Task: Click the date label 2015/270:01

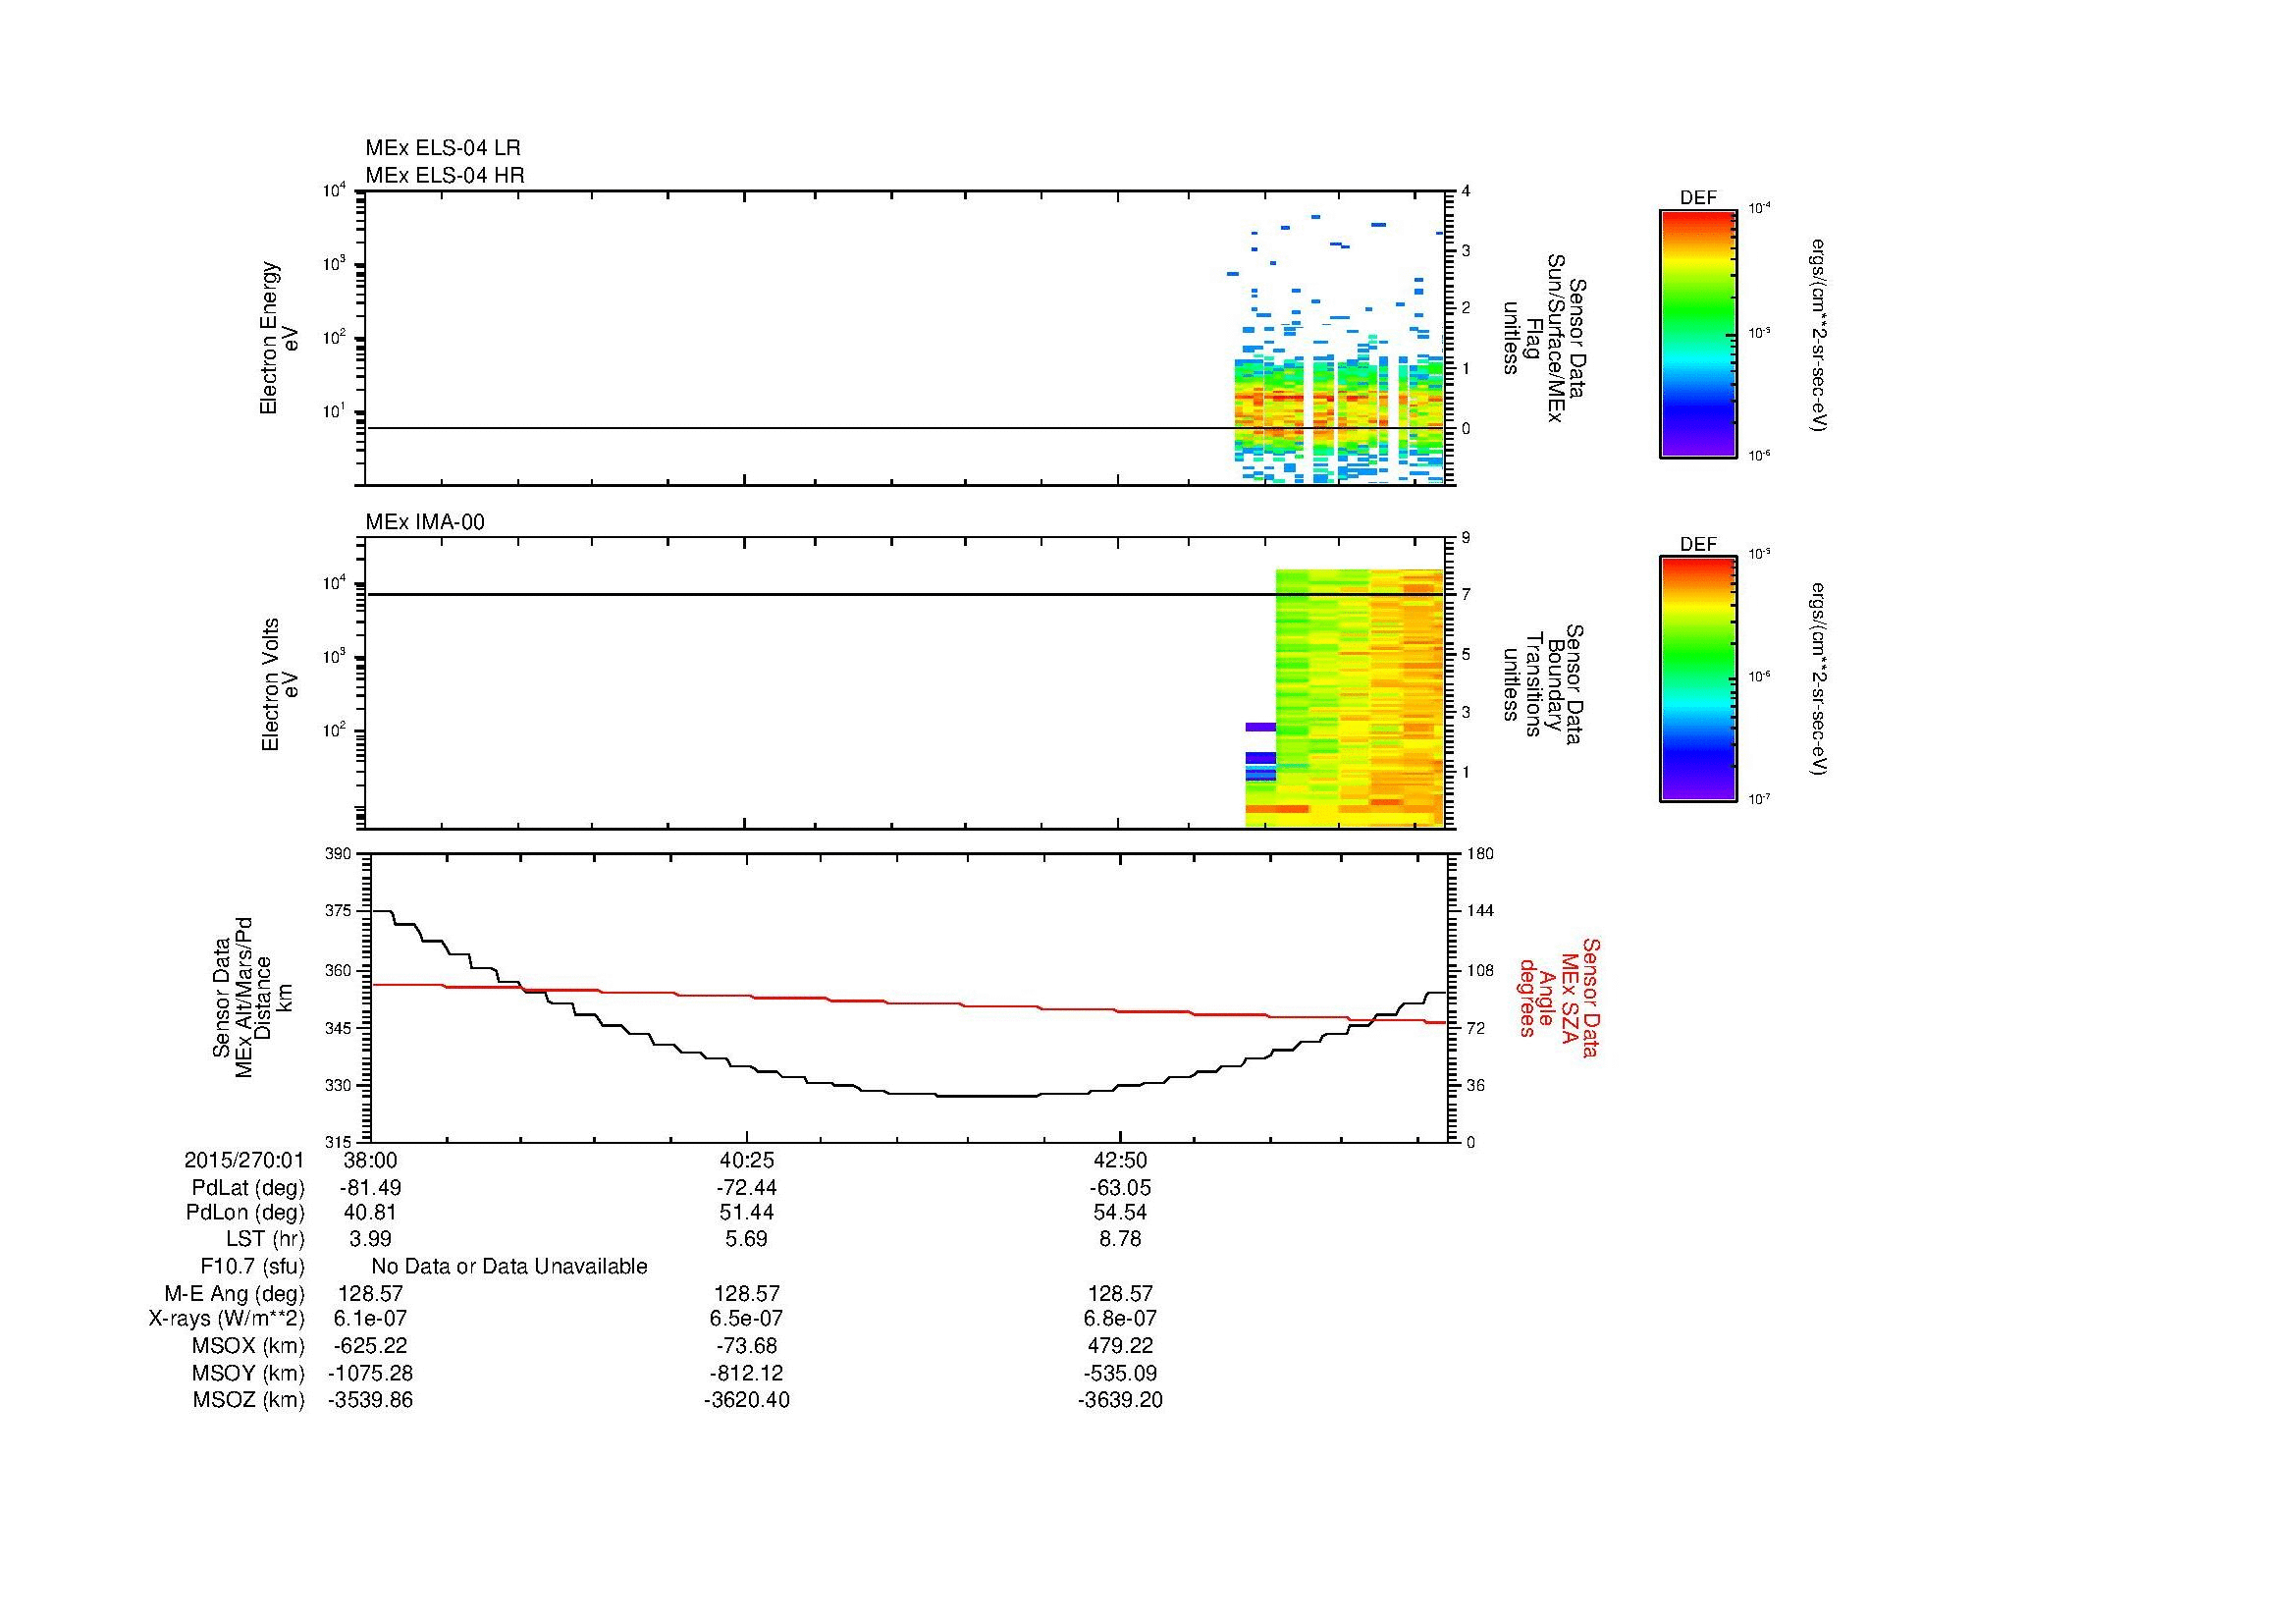Action: point(244,1160)
